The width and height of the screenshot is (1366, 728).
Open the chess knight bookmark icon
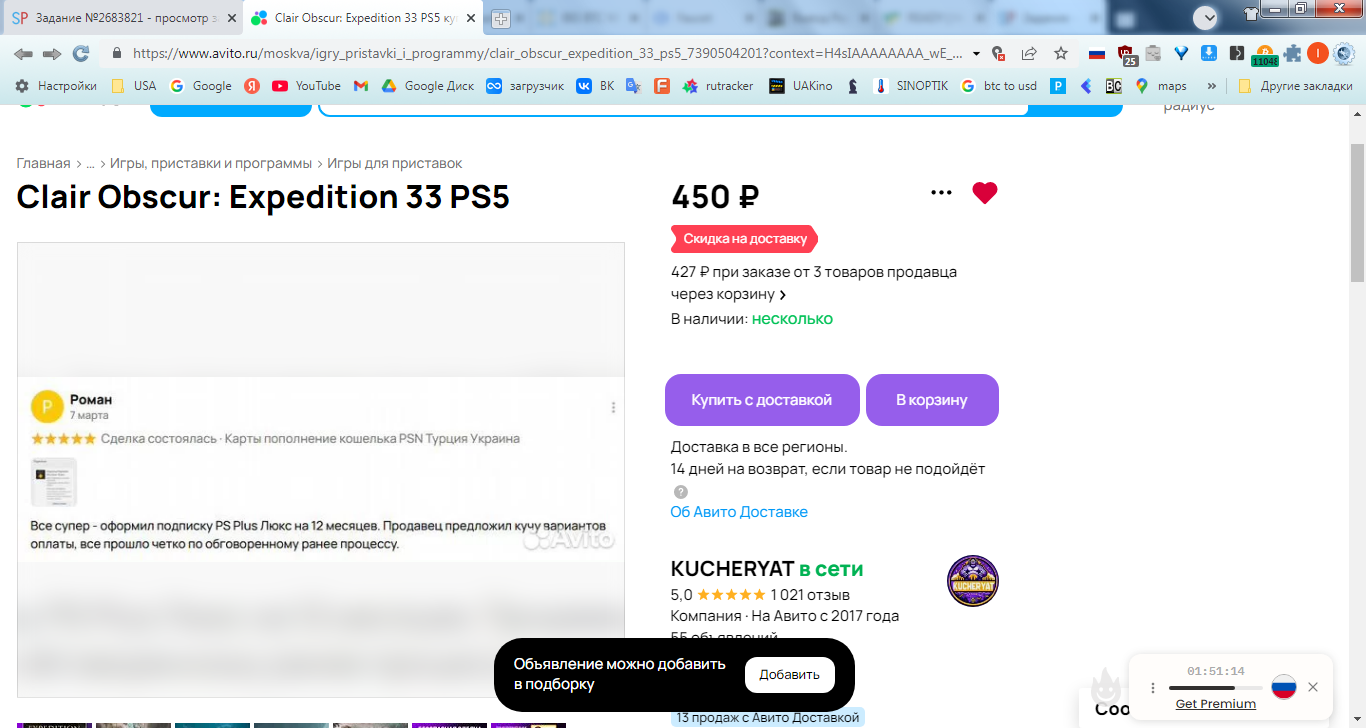tap(852, 86)
